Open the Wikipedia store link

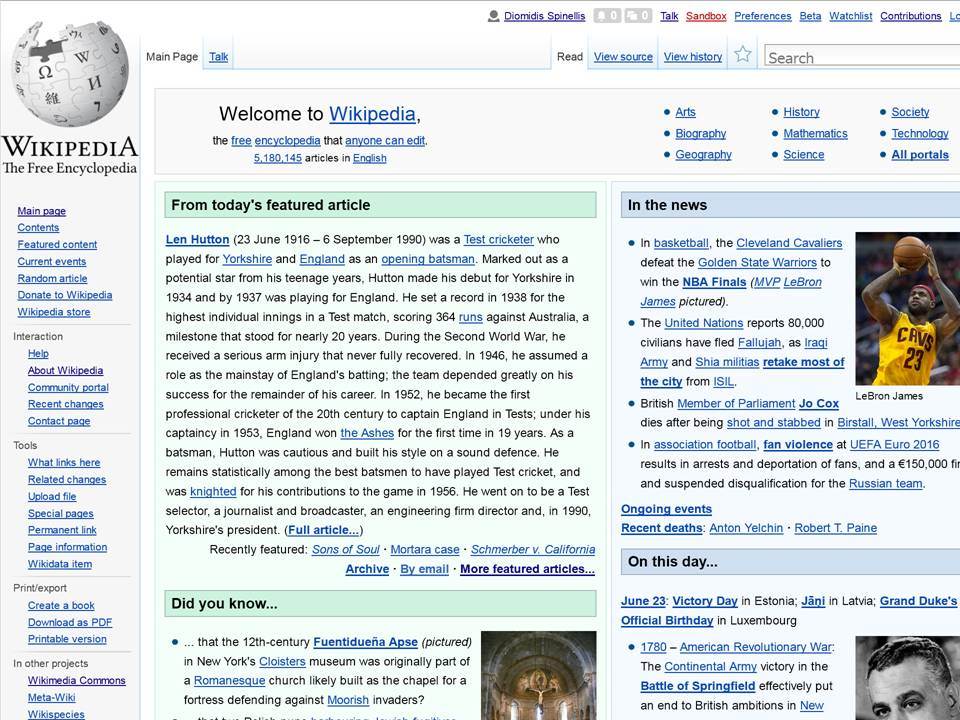click(x=54, y=312)
